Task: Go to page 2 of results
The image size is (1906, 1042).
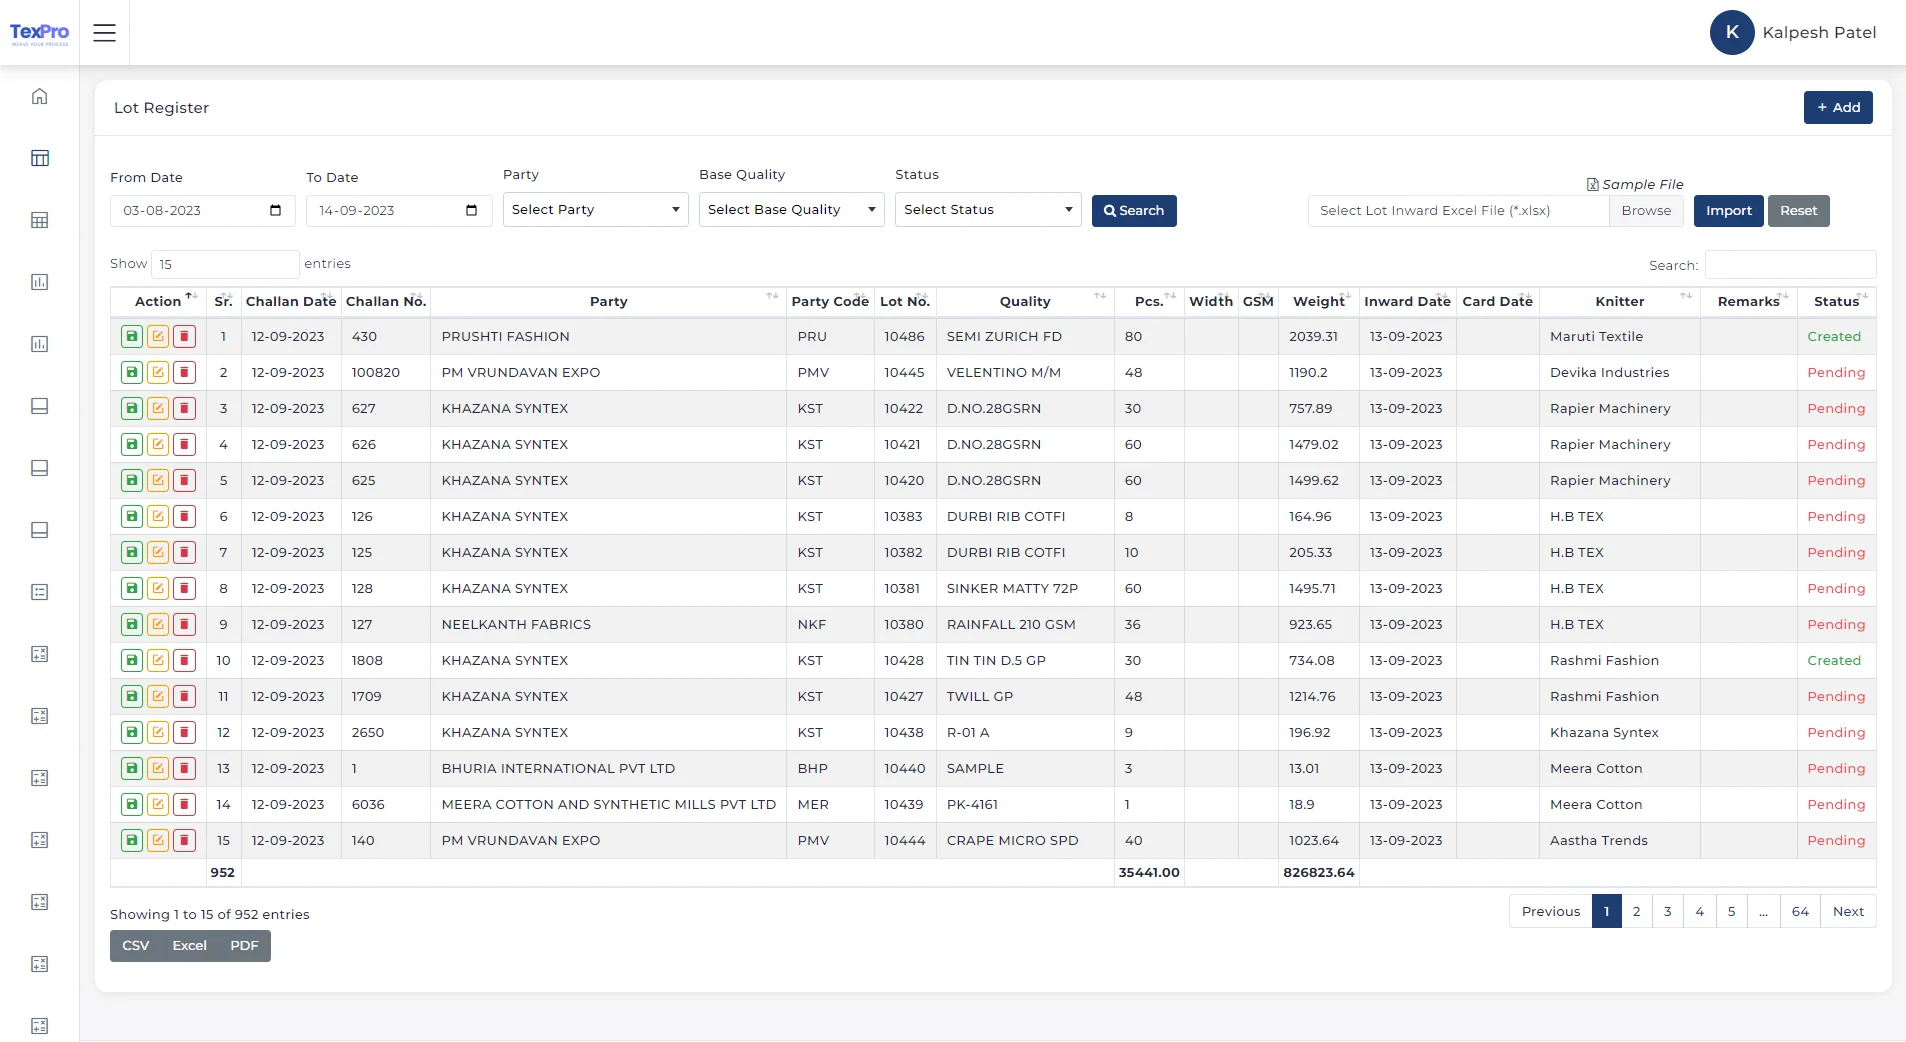Action: point(1636,912)
